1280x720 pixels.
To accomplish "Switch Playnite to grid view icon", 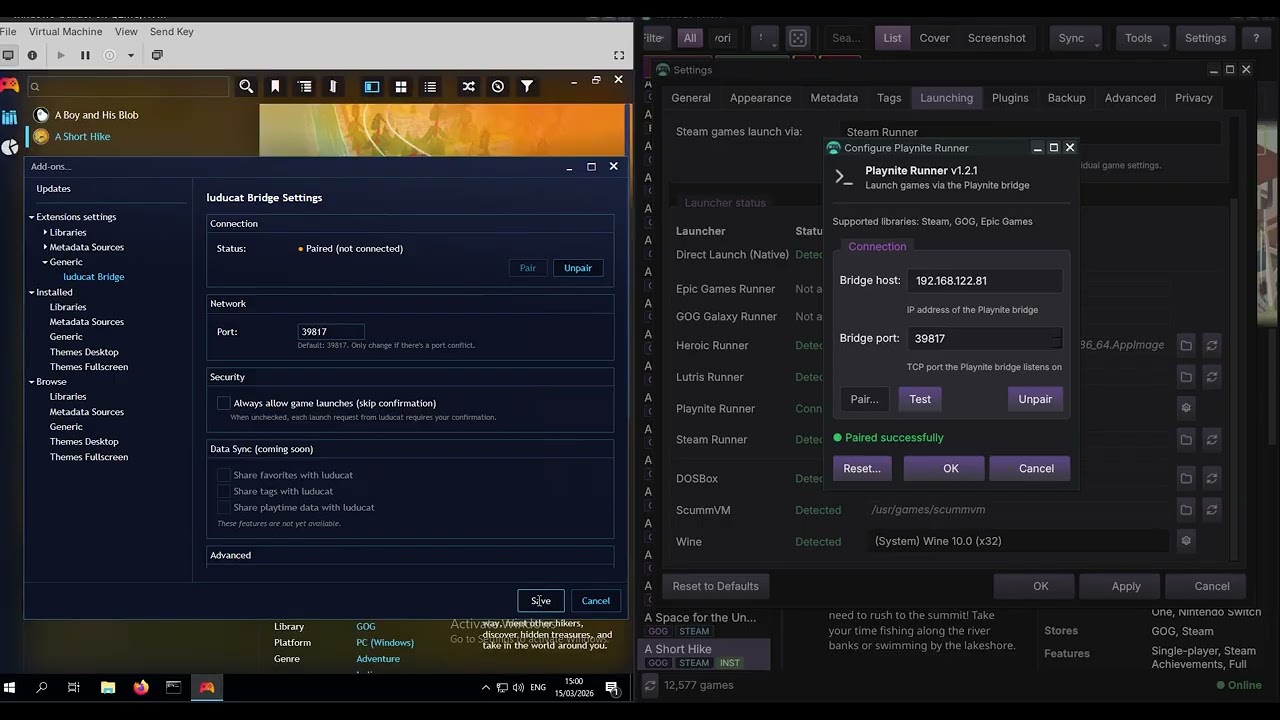I will pyautogui.click(x=401, y=87).
